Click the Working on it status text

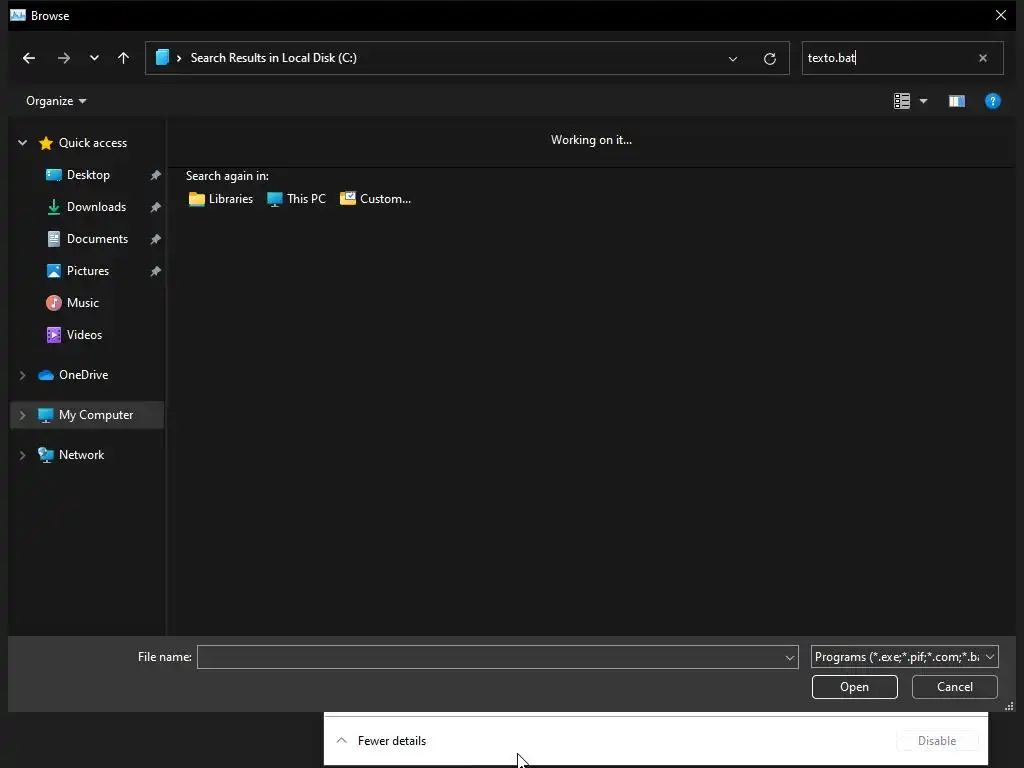click(x=591, y=140)
